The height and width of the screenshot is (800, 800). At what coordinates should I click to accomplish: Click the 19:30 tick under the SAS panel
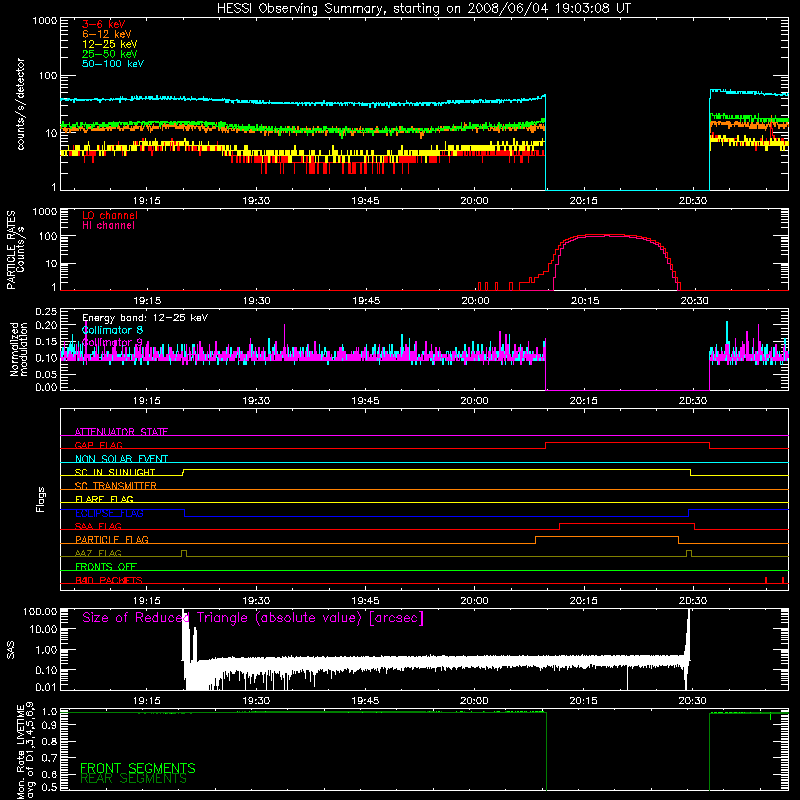(256, 701)
